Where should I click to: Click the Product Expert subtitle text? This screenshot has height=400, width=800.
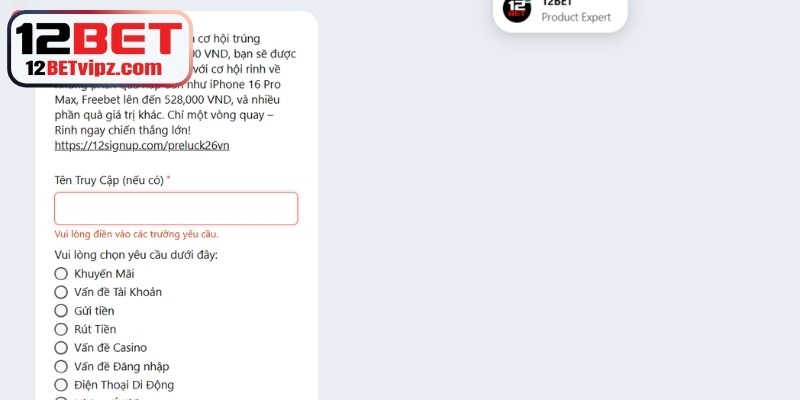[576, 17]
